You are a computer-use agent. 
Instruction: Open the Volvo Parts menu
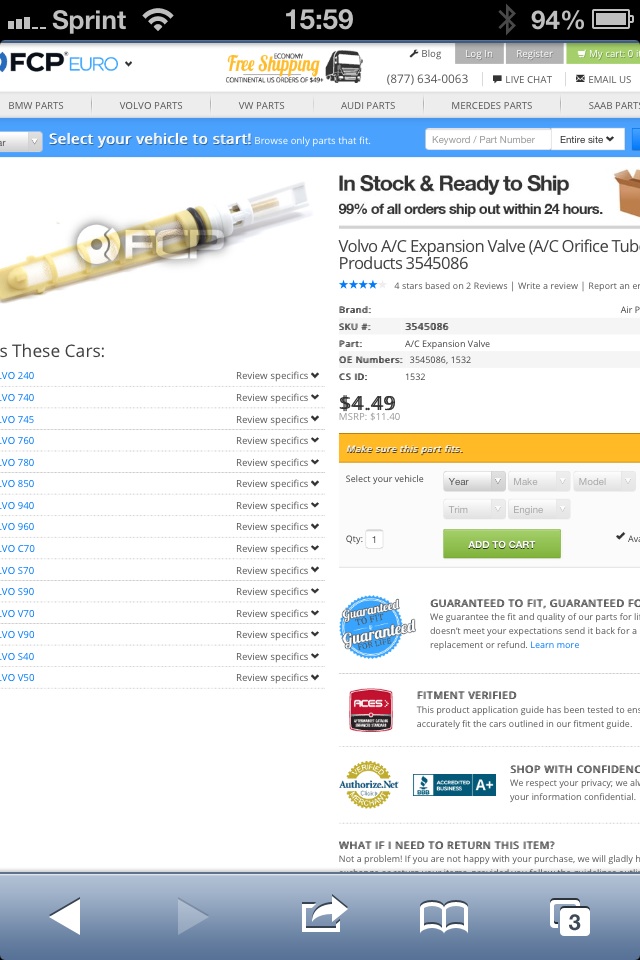pos(150,105)
